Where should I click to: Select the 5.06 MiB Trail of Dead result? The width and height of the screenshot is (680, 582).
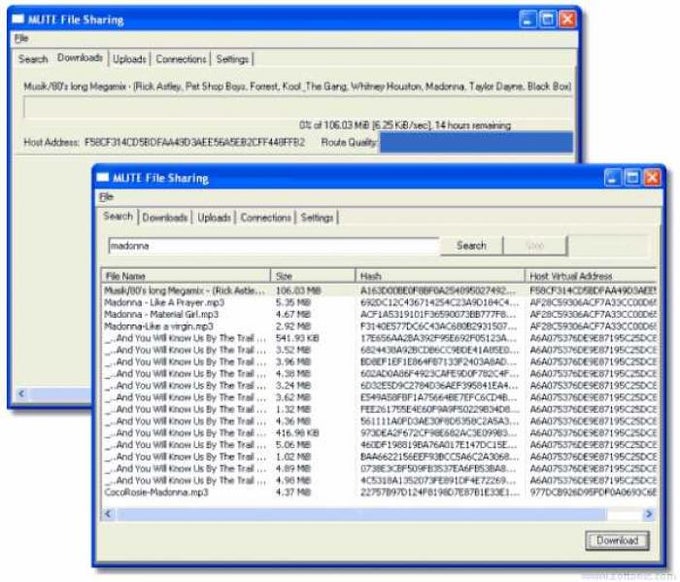click(379, 445)
